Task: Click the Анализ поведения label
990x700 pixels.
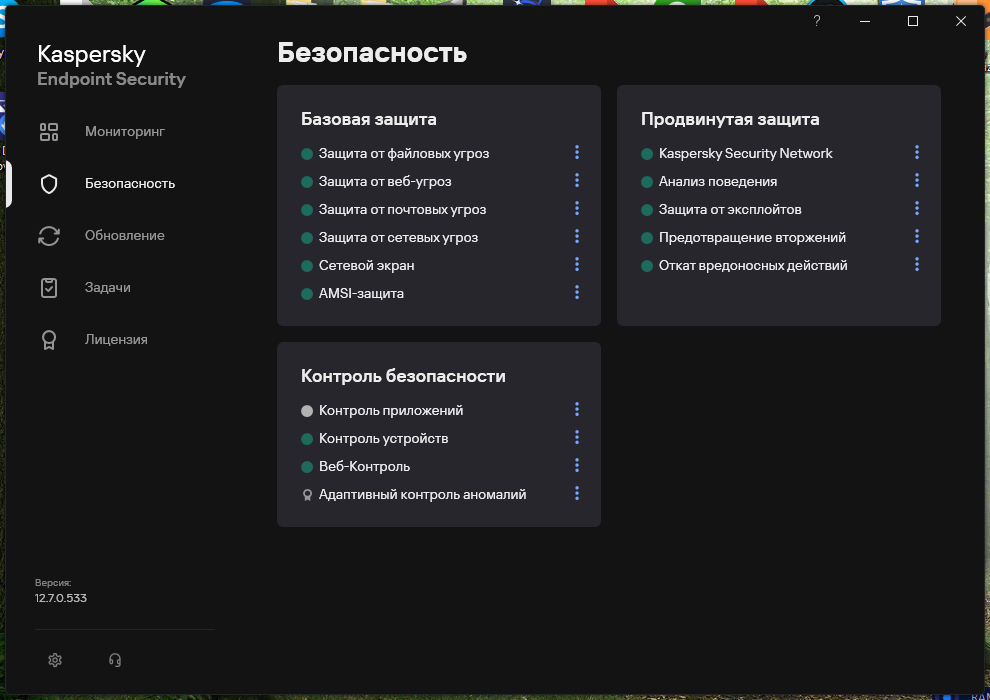Action: tap(718, 182)
